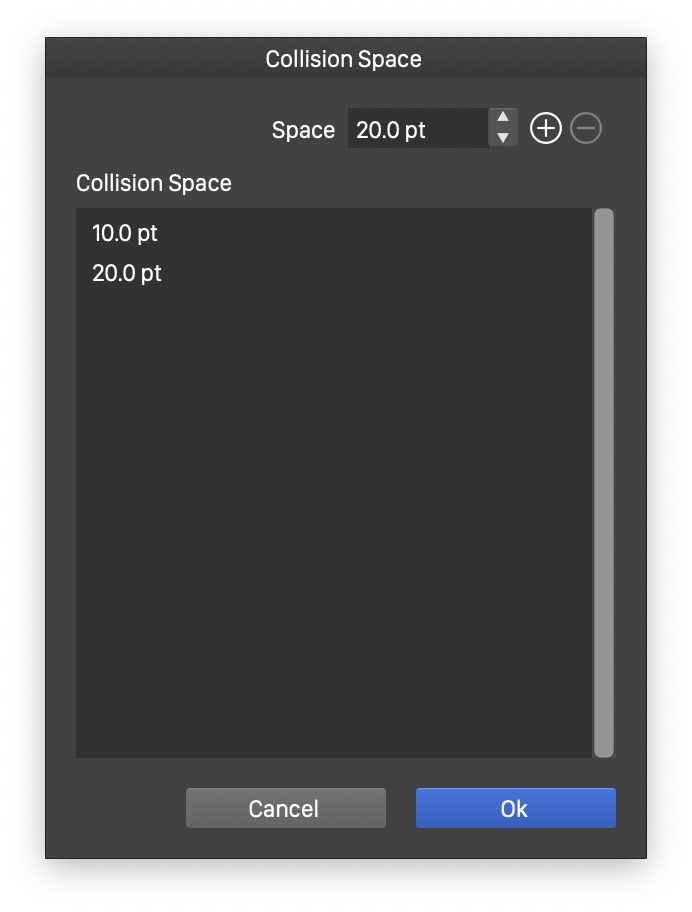Image resolution: width=692 pixels, height=912 pixels.
Task: Decrease Space value with the down arrow
Action: click(503, 138)
